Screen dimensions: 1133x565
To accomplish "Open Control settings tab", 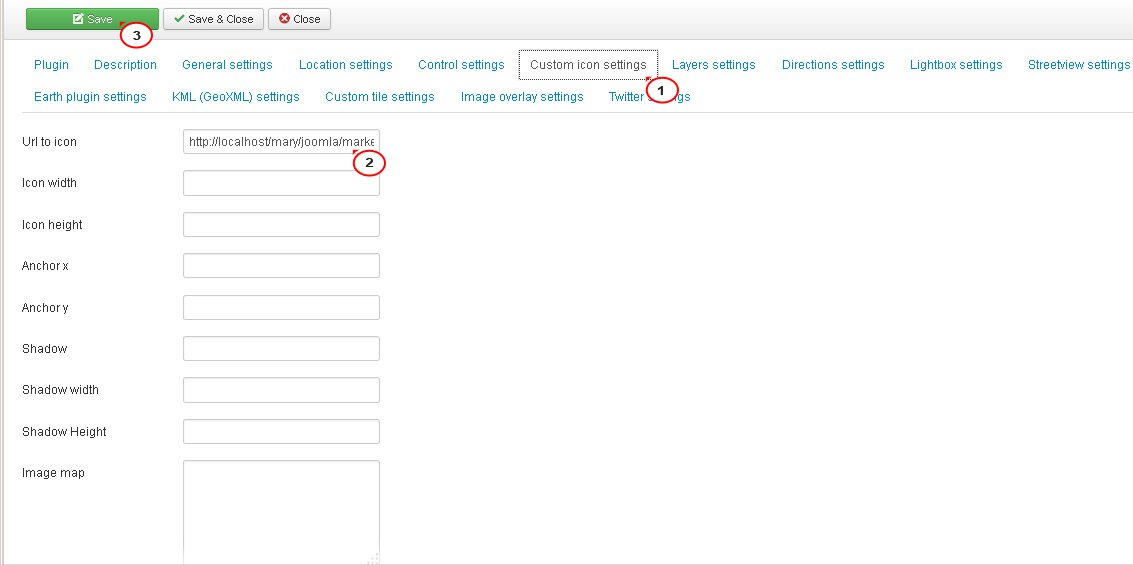I will [461, 64].
